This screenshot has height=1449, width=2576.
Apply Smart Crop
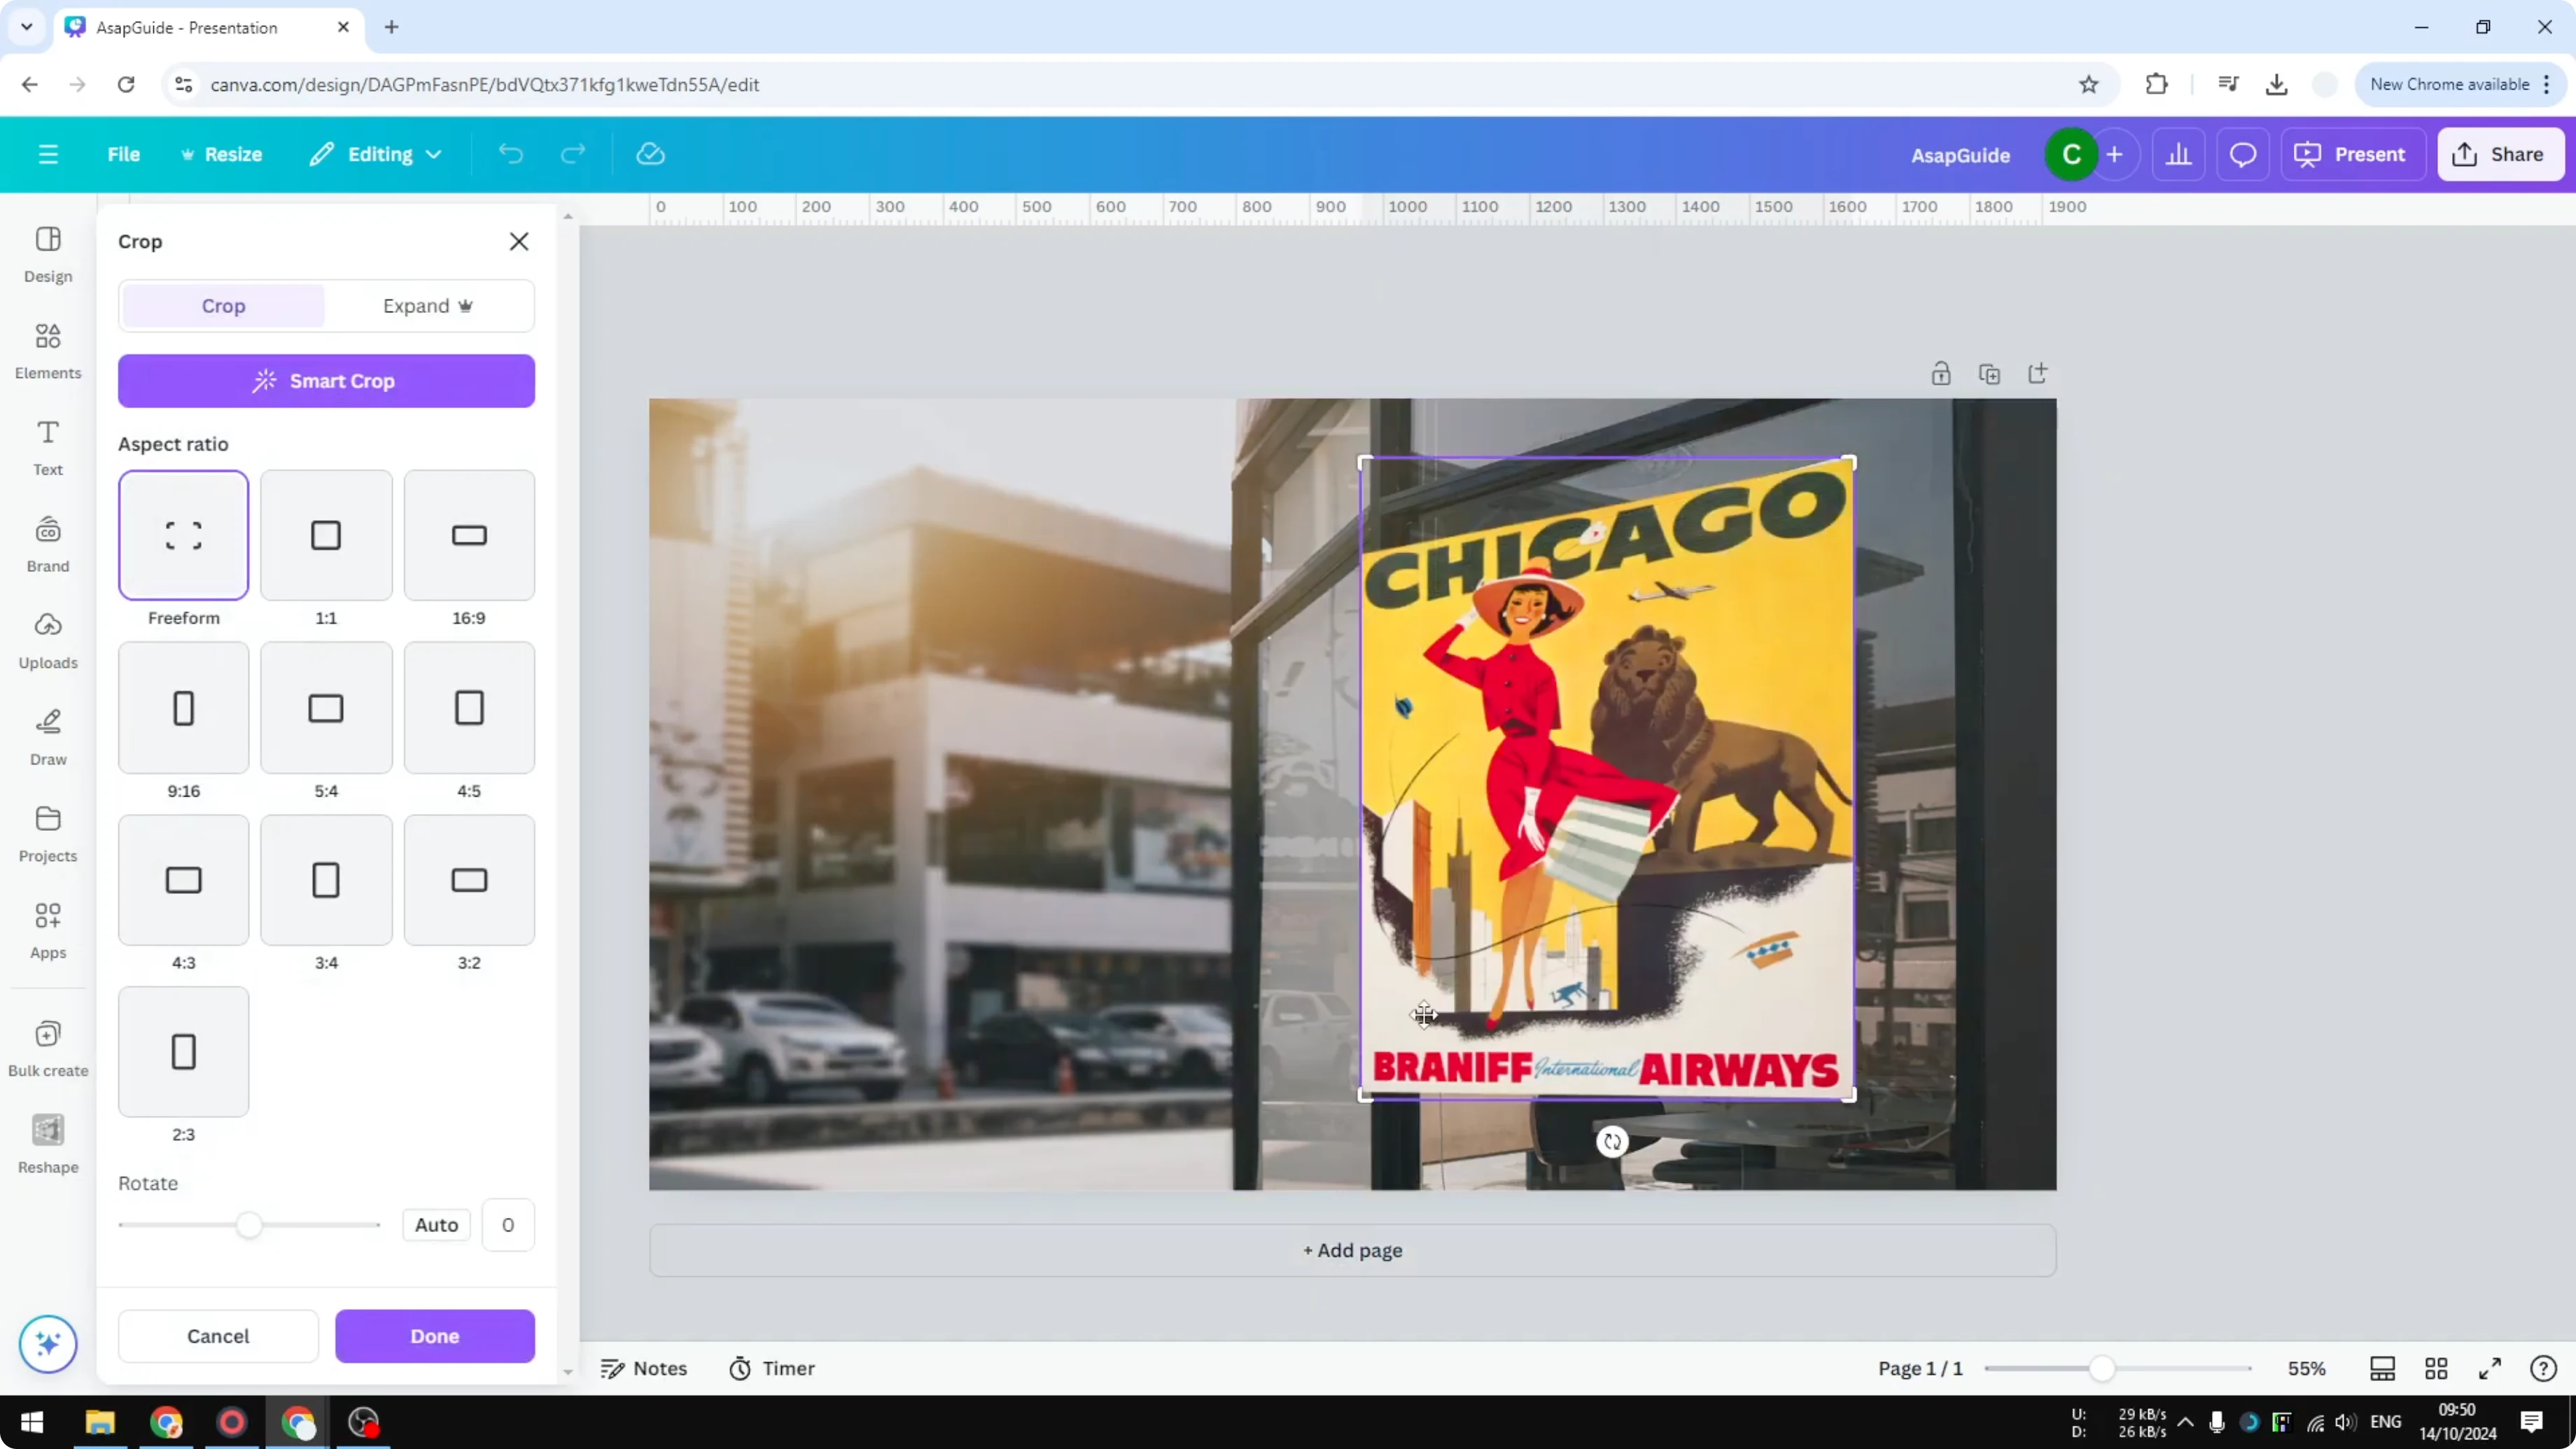[326, 381]
